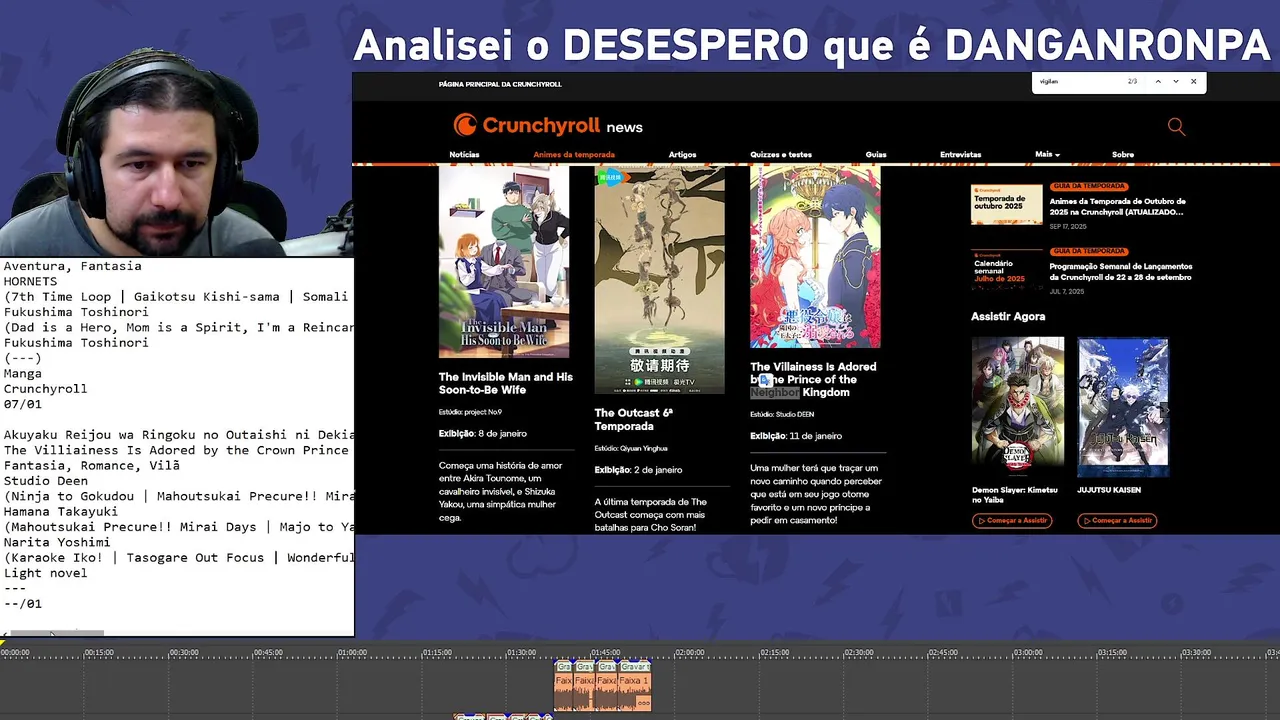Click 'Akuyaku Reijou wa Ringoku' line in editor
This screenshot has width=1280, height=720.
[178, 435]
